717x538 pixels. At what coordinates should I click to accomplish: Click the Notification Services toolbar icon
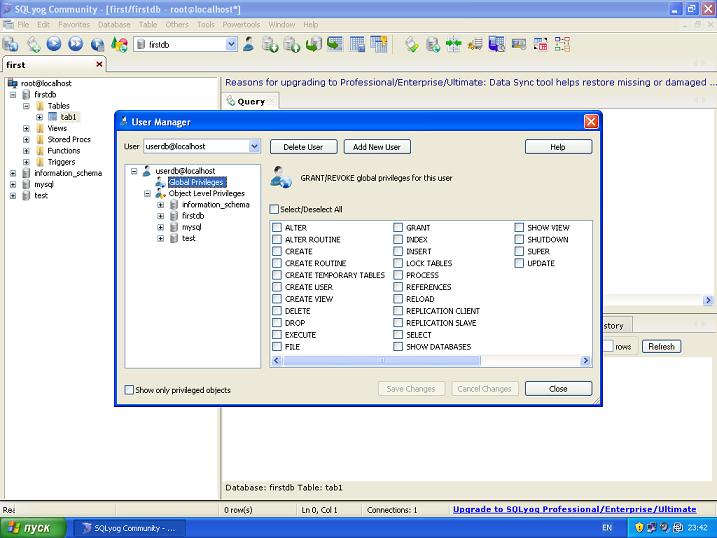click(x=519, y=44)
